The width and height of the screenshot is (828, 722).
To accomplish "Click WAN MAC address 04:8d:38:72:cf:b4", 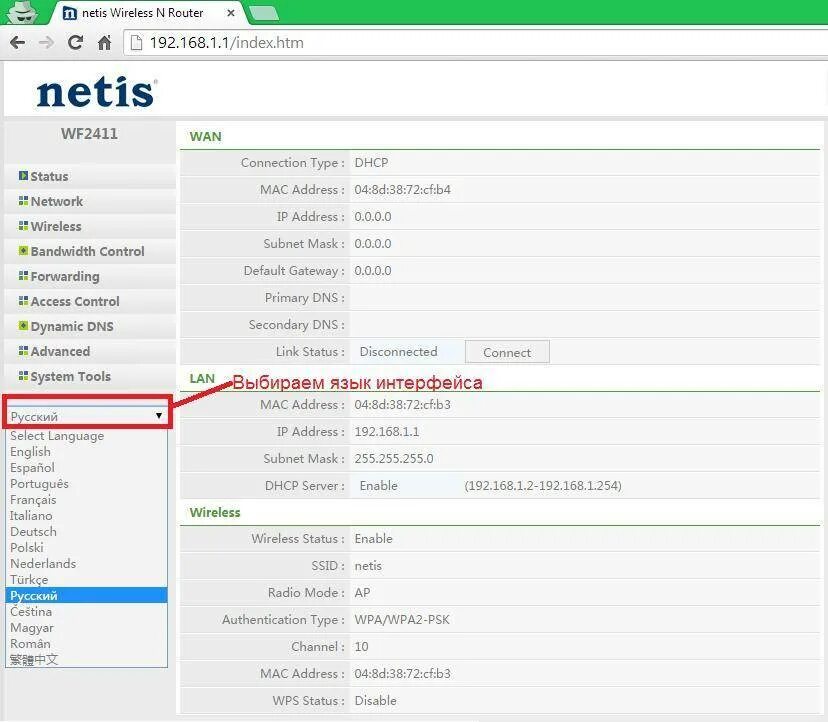I will 402,190.
